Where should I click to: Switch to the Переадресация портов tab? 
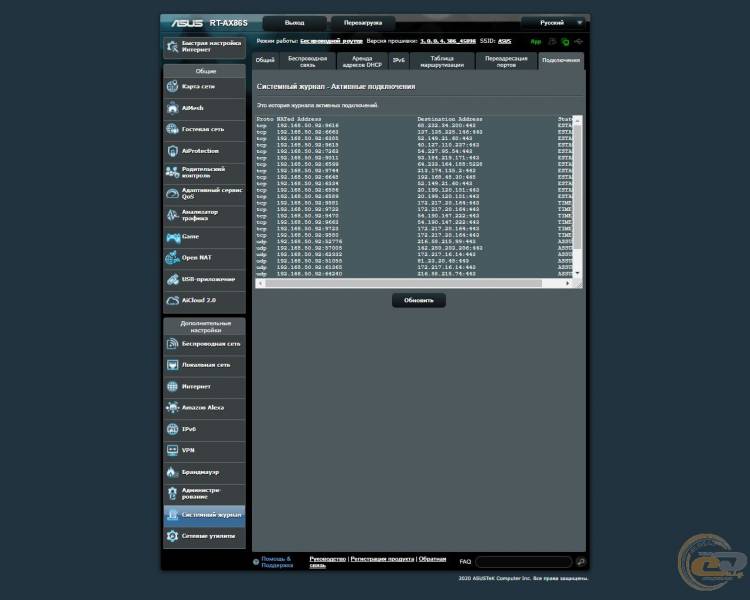tap(506, 61)
